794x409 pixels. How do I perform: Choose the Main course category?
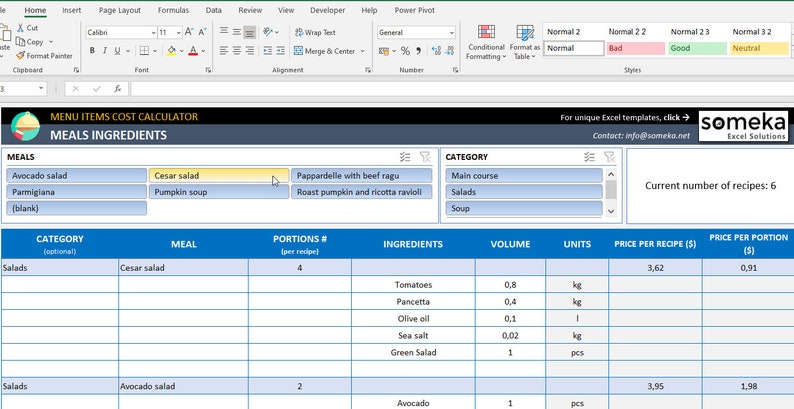click(x=524, y=176)
